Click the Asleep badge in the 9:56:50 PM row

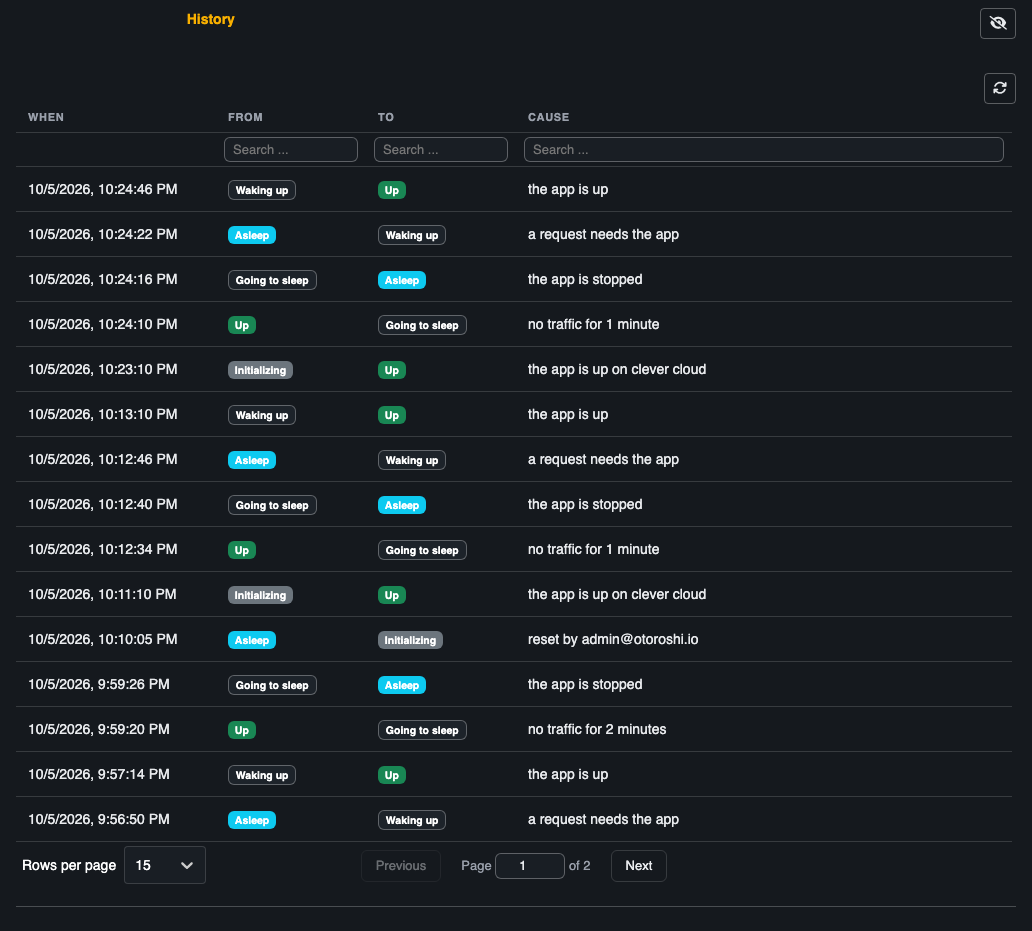(251, 820)
